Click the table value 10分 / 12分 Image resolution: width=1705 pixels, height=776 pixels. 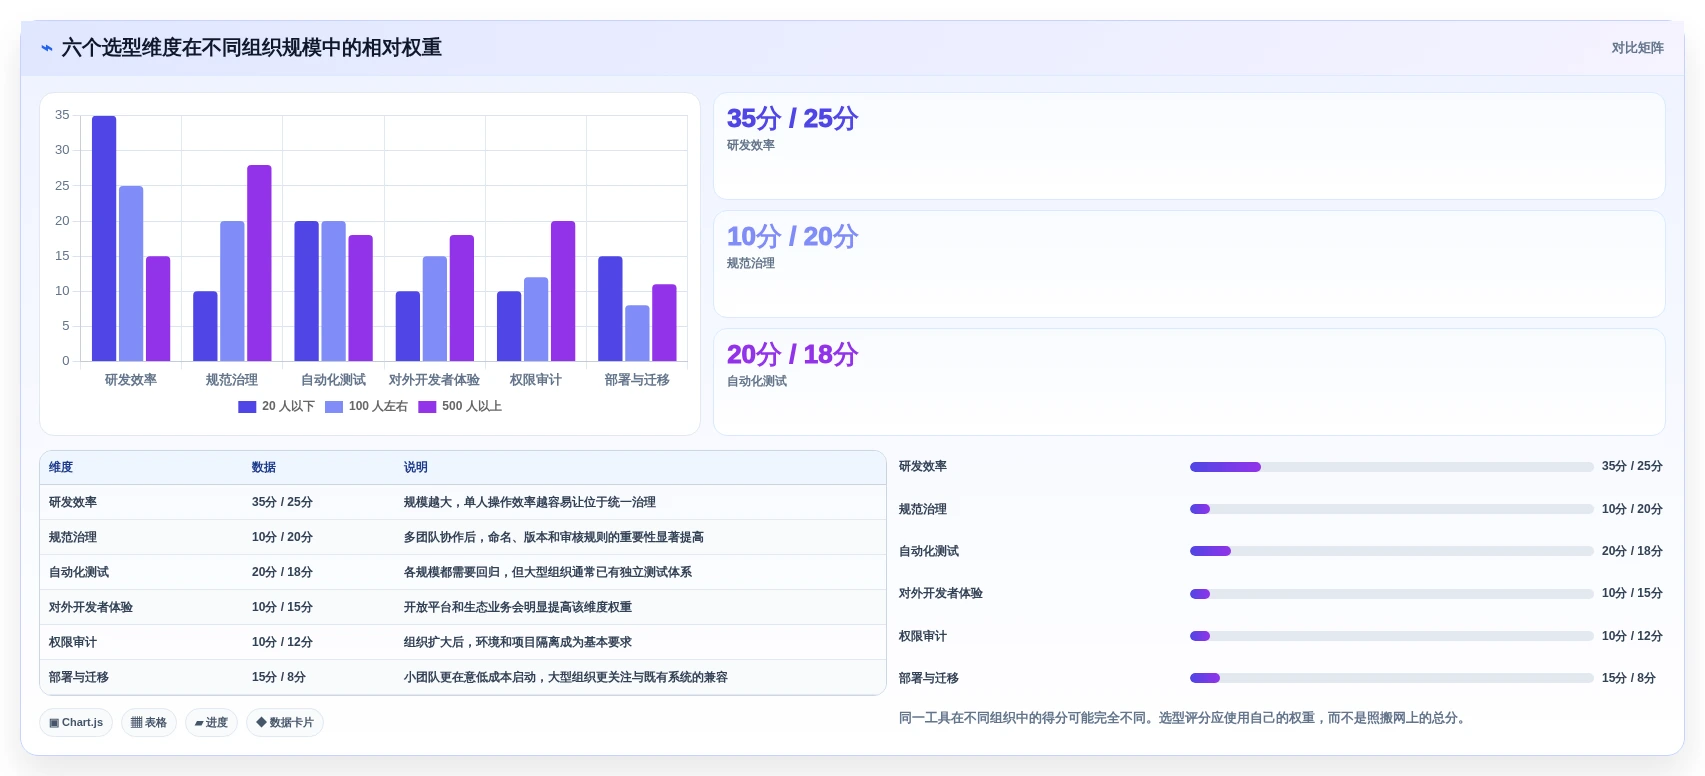click(282, 642)
